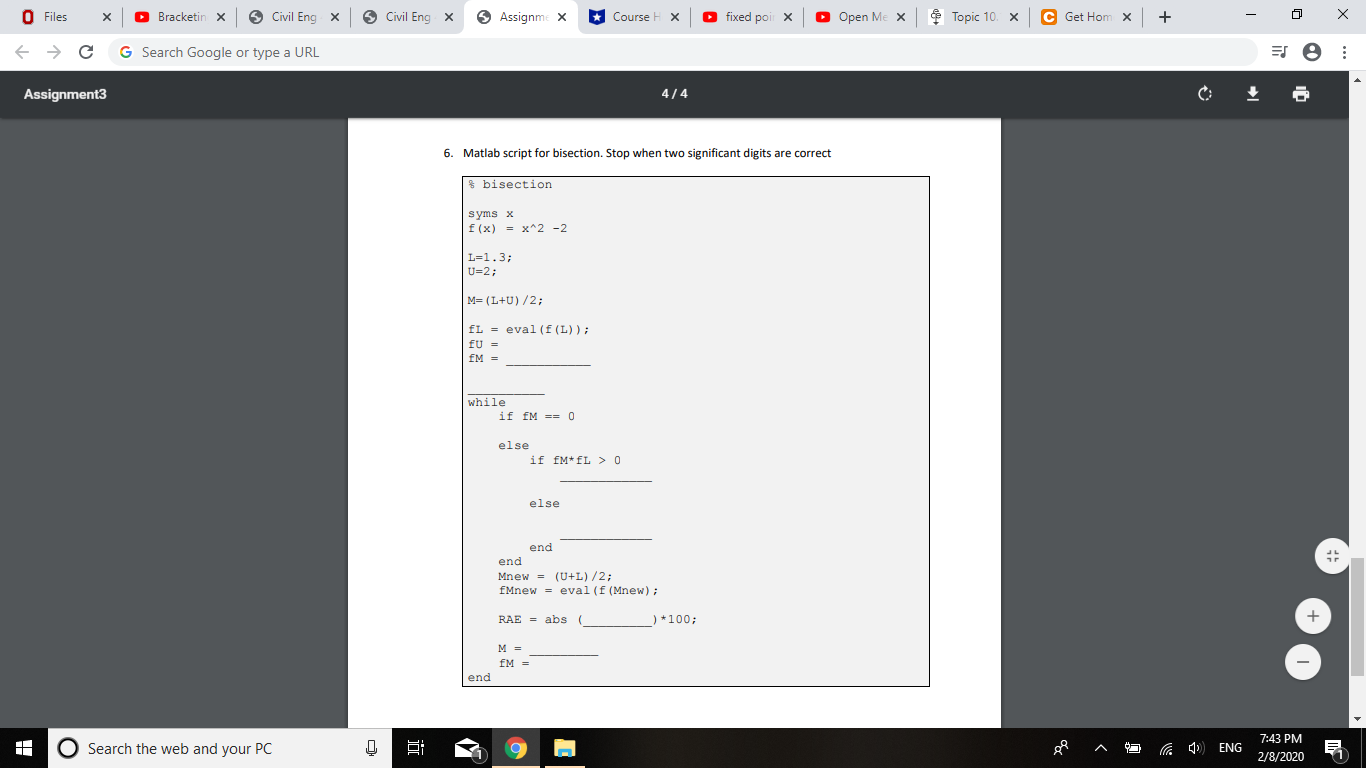This screenshot has width=1366, height=768.
Task: Open Task View on the taskbar
Action: click(416, 747)
